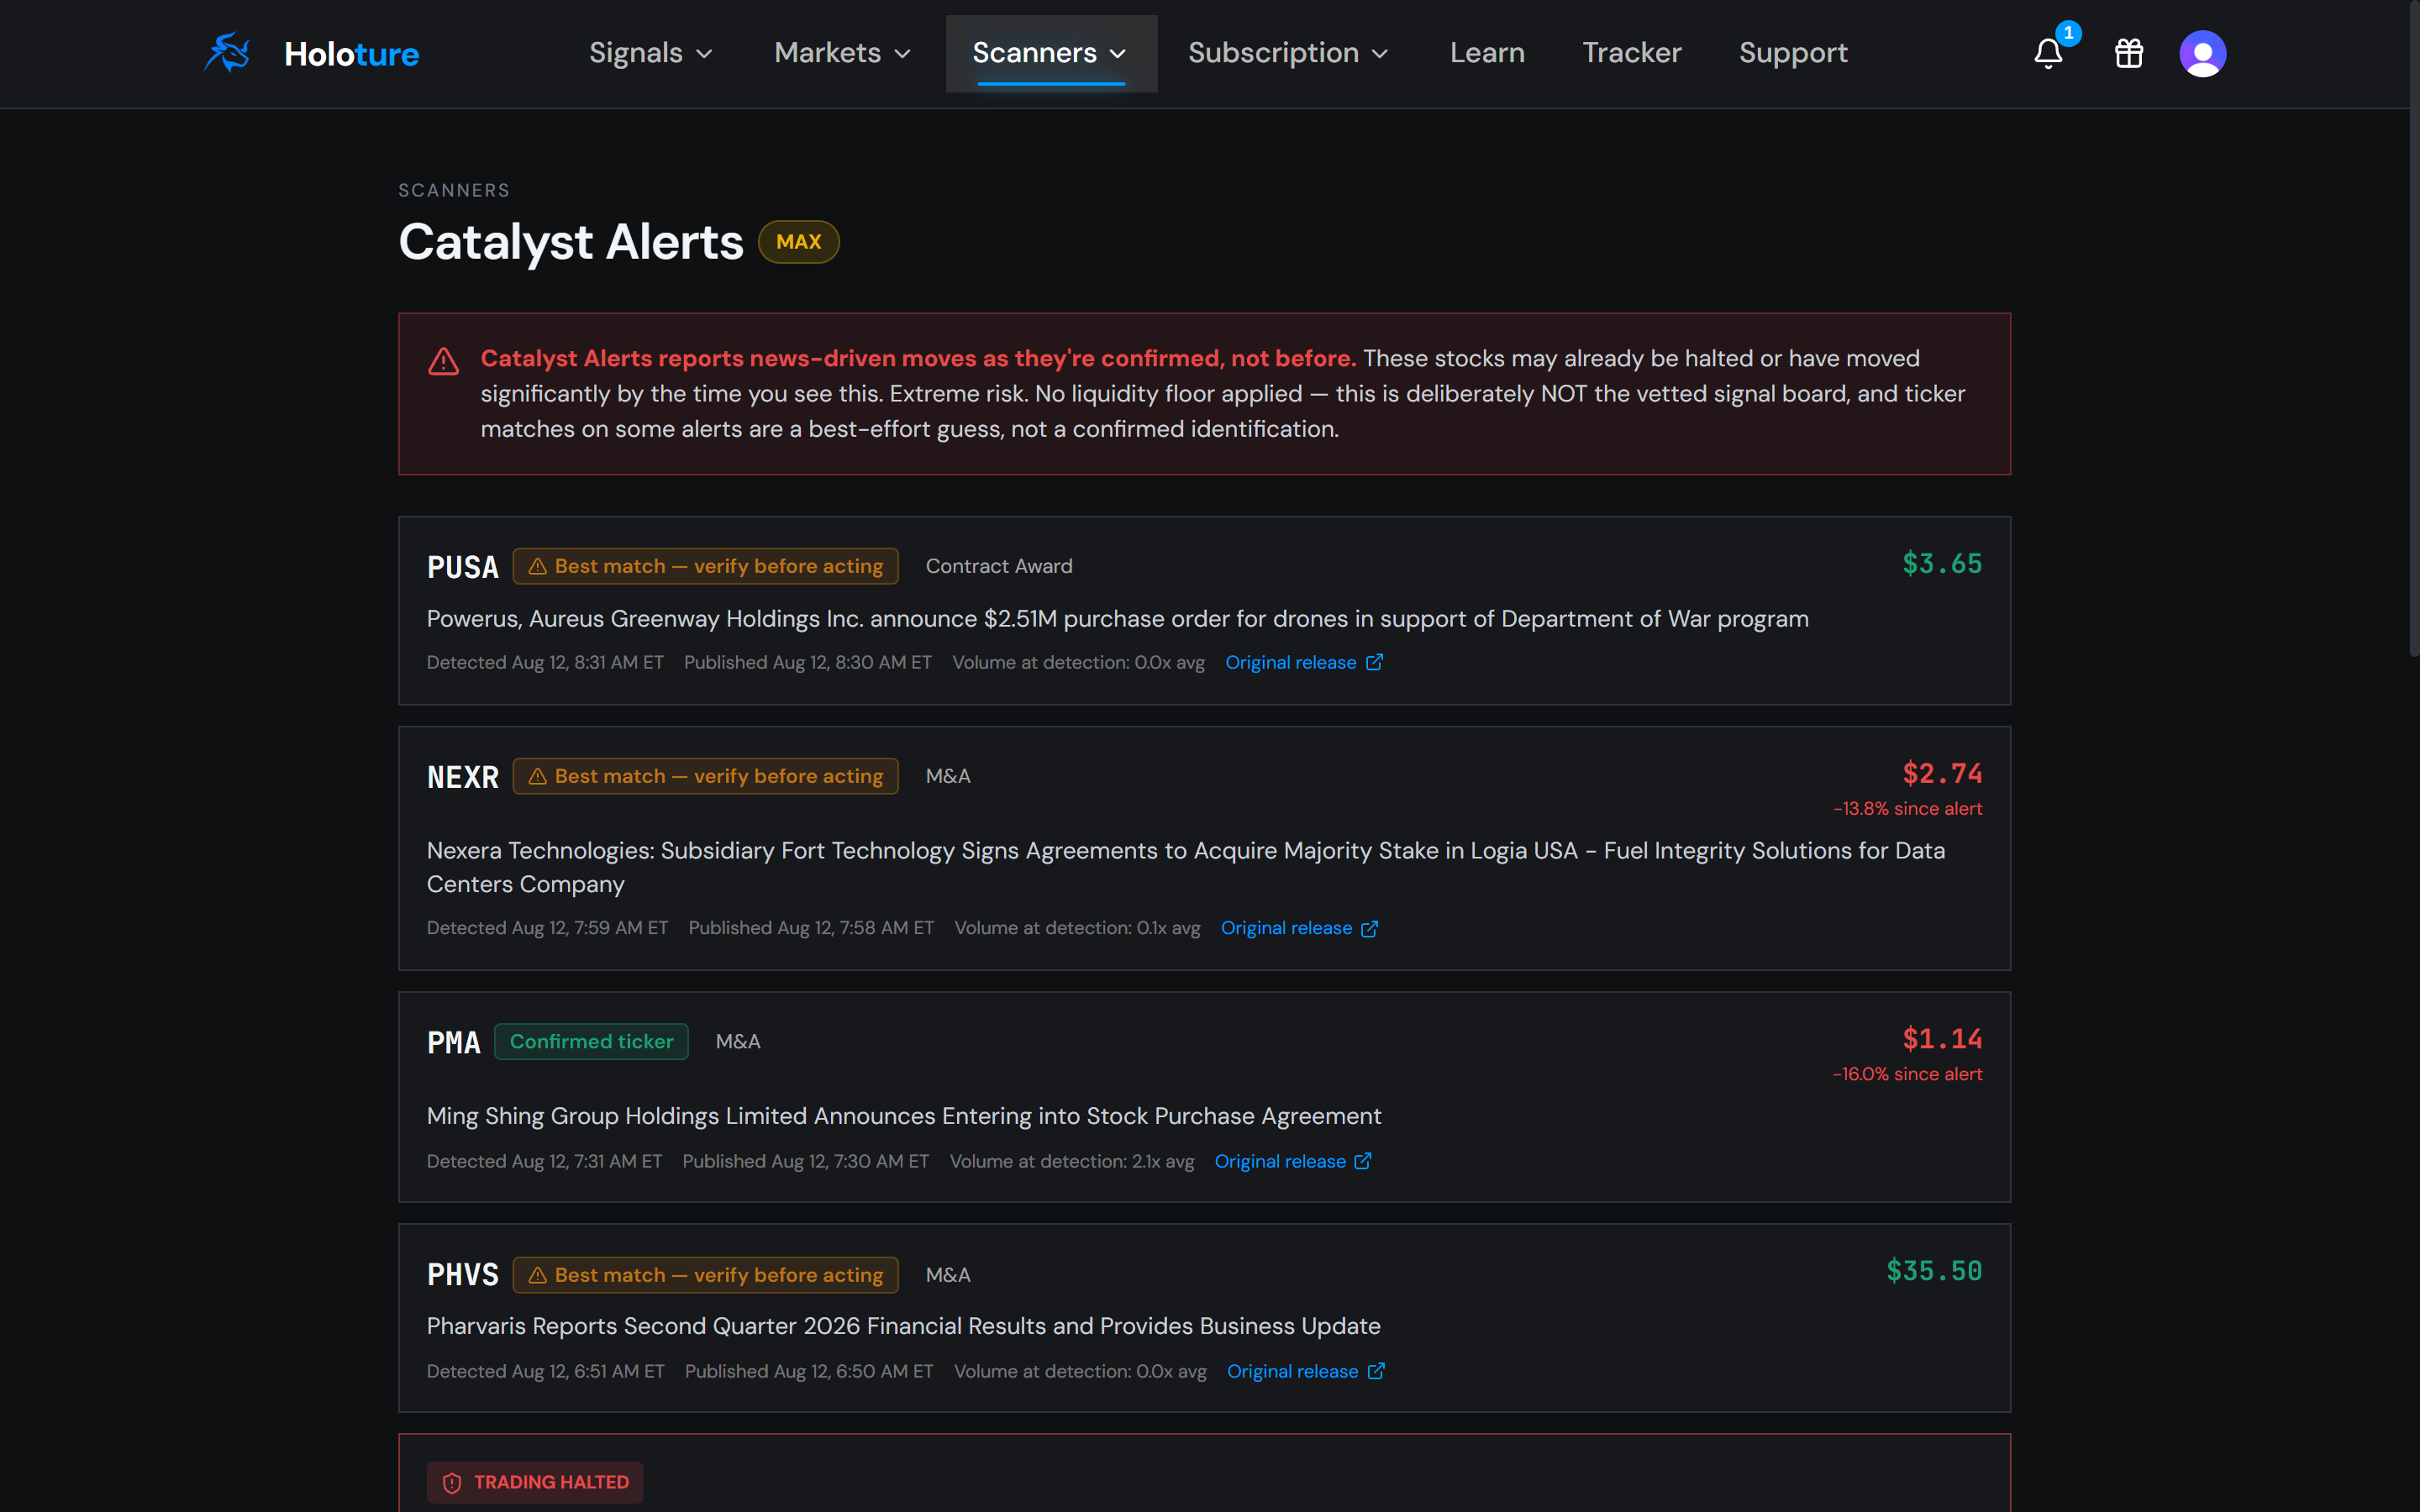Click the -13.8% since alert text
Screen dimensions: 2420x1512
click(x=1907, y=808)
